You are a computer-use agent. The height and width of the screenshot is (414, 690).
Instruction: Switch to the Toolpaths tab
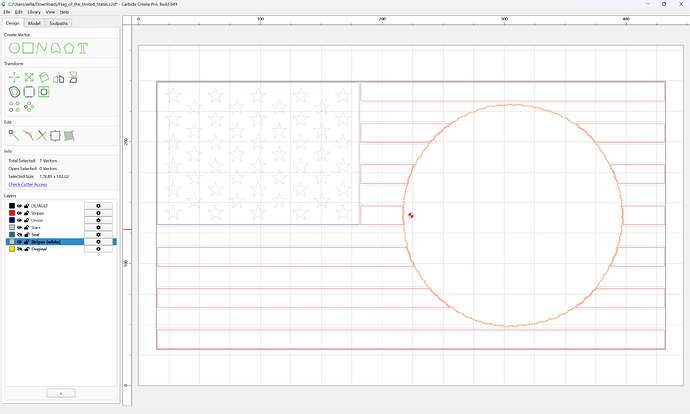click(x=58, y=23)
